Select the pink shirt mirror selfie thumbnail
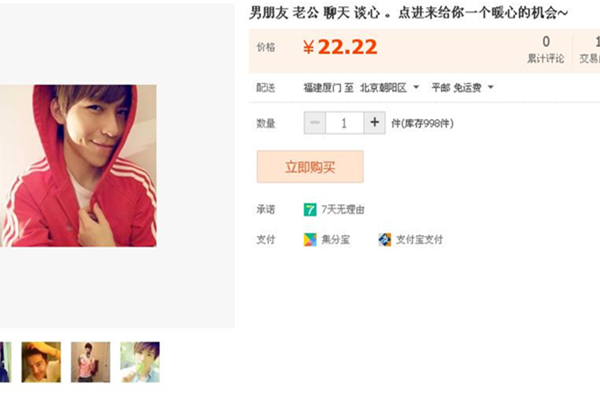This screenshot has width=600, height=400. click(x=90, y=362)
